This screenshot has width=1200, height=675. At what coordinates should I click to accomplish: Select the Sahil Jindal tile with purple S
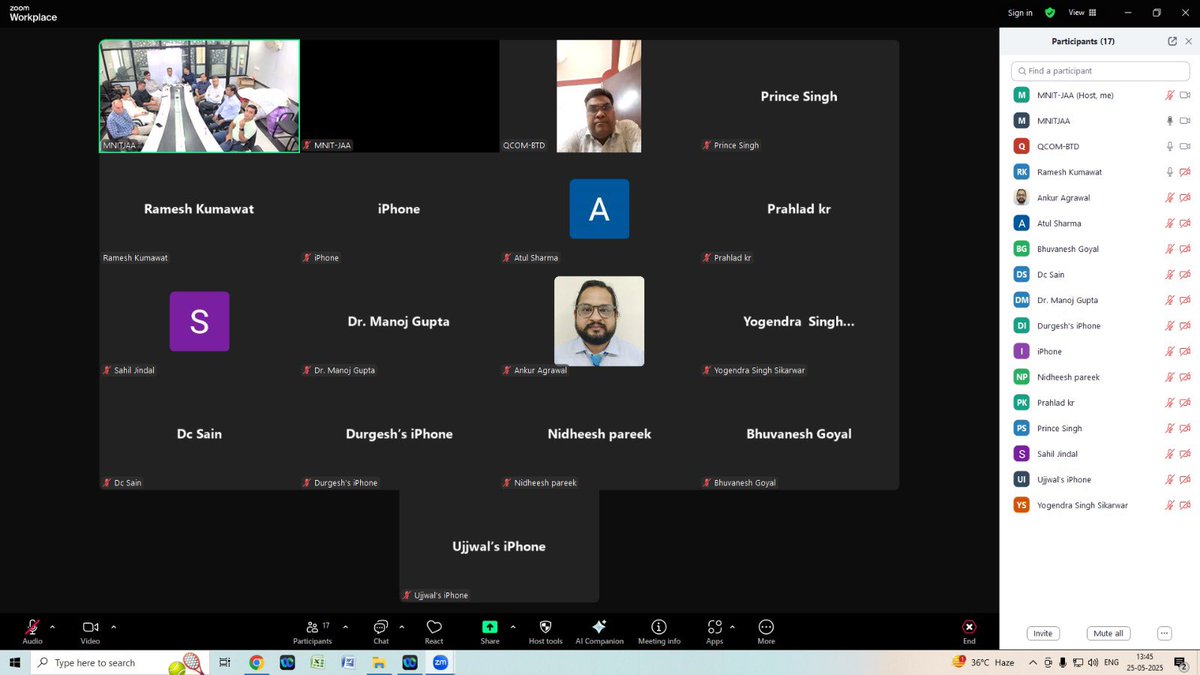pos(199,321)
